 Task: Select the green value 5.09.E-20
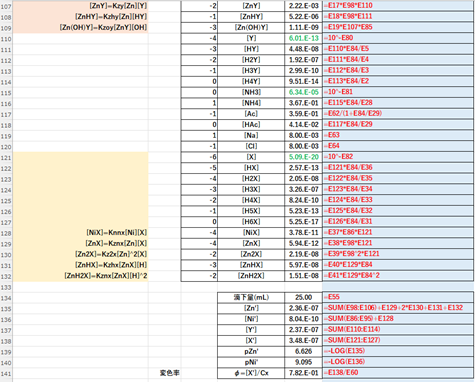303,157
